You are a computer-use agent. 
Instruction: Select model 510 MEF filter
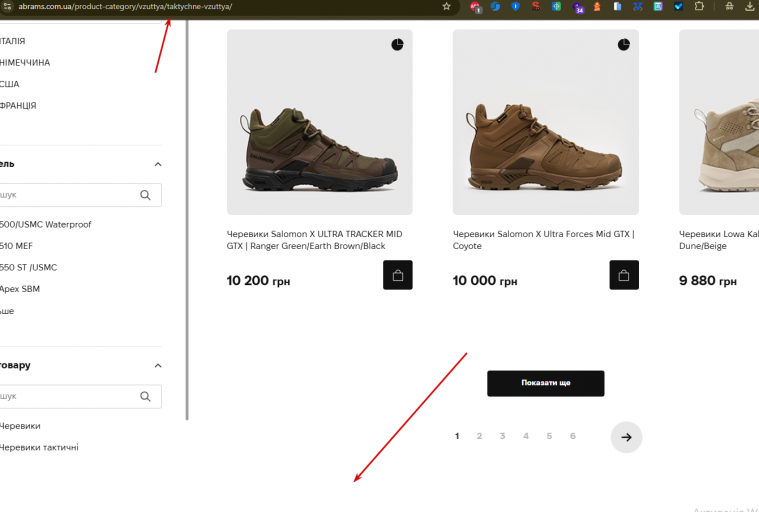(x=16, y=246)
